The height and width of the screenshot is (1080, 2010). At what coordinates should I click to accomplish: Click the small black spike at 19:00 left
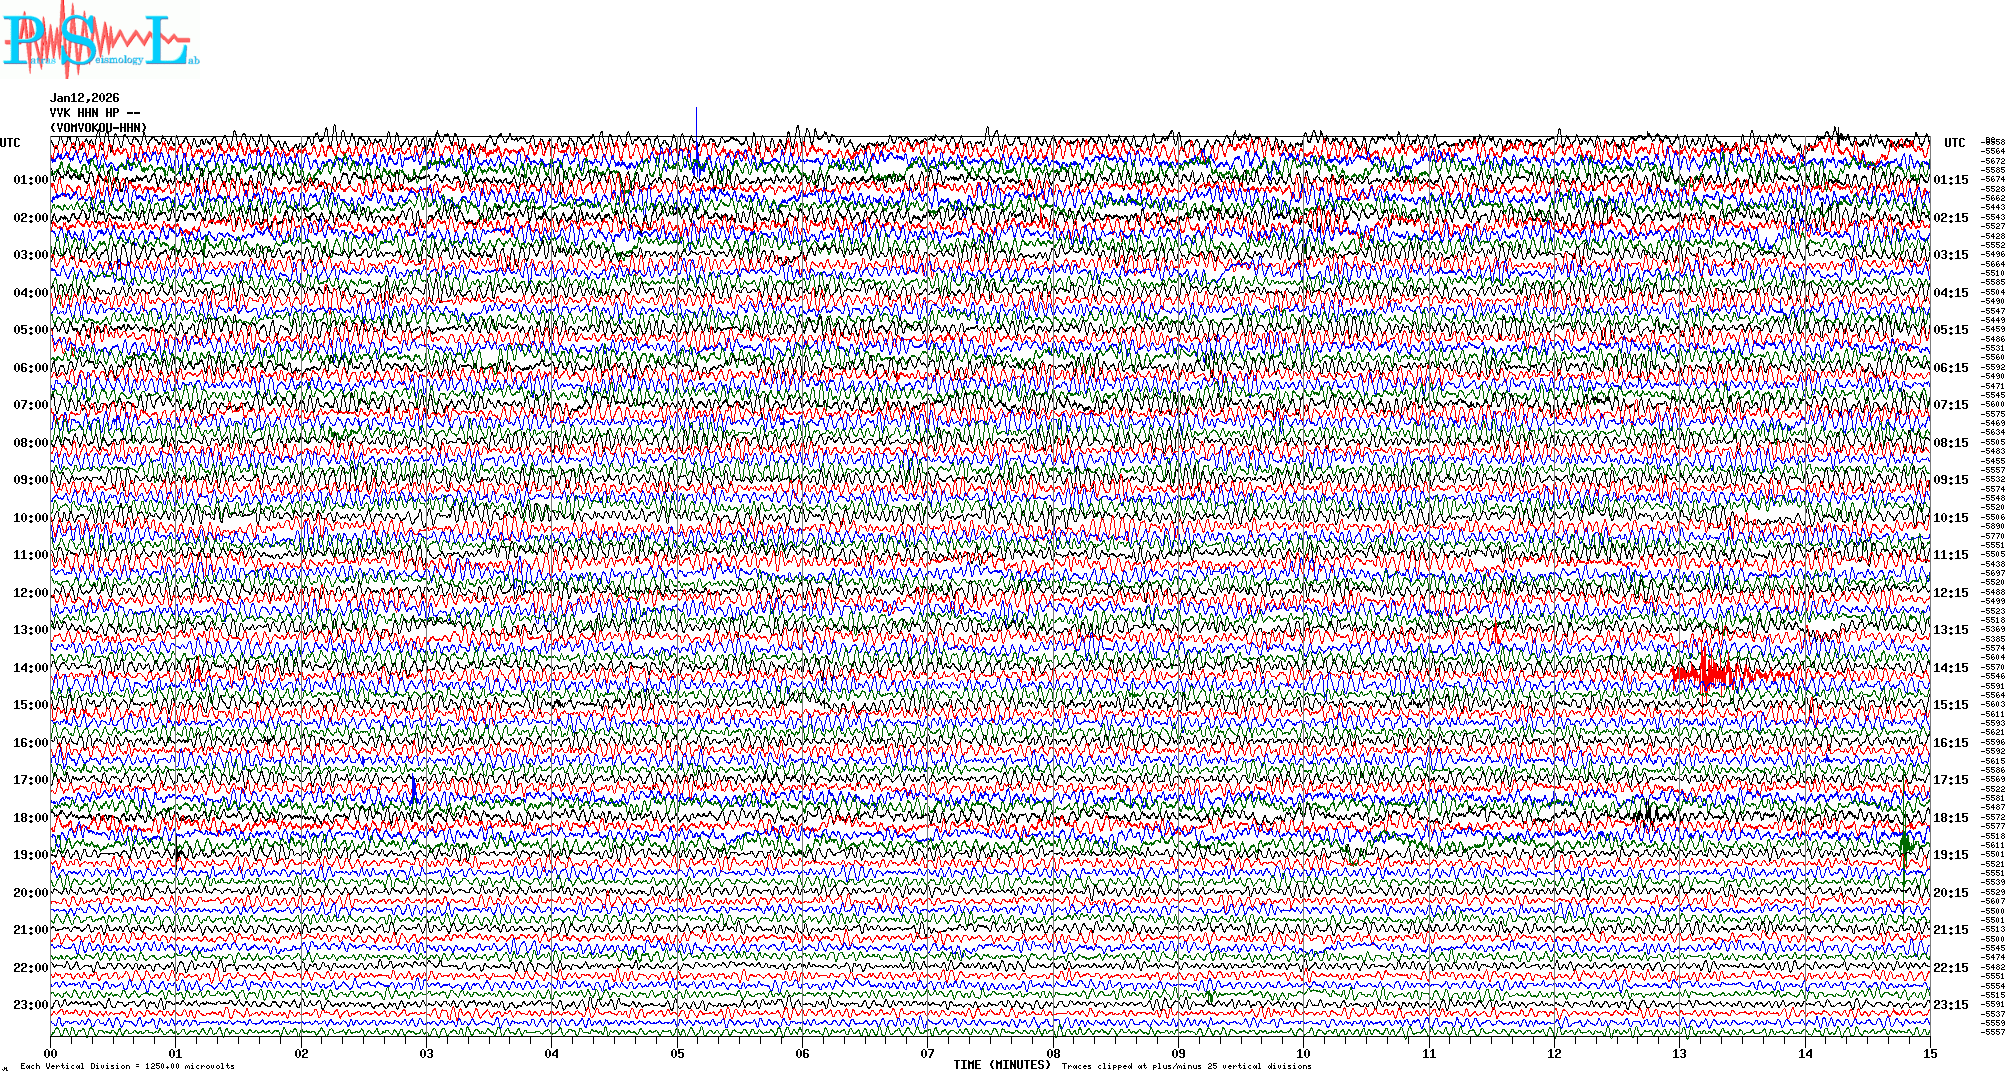tap(178, 854)
